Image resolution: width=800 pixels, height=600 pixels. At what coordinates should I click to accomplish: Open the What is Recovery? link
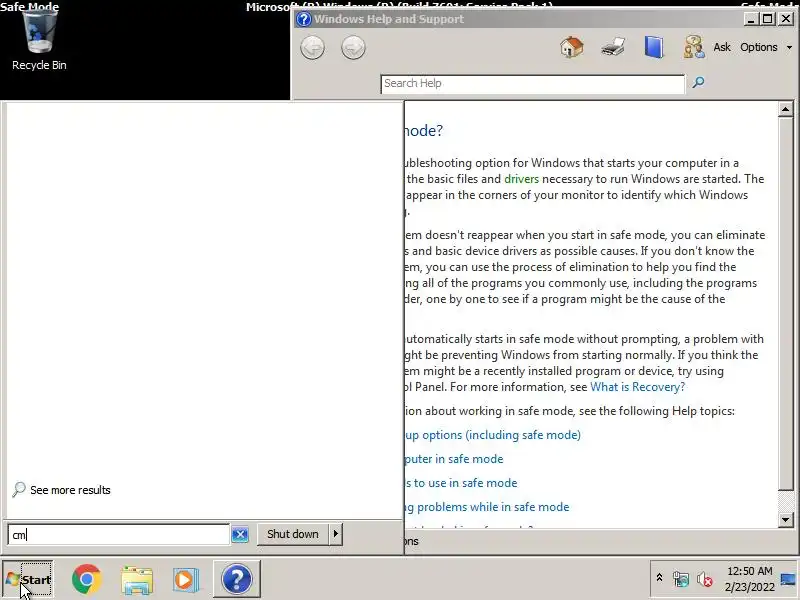point(637,387)
